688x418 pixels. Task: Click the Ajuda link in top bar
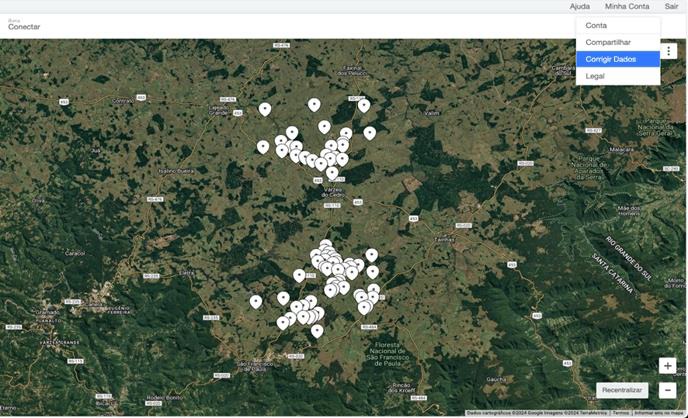[580, 6]
